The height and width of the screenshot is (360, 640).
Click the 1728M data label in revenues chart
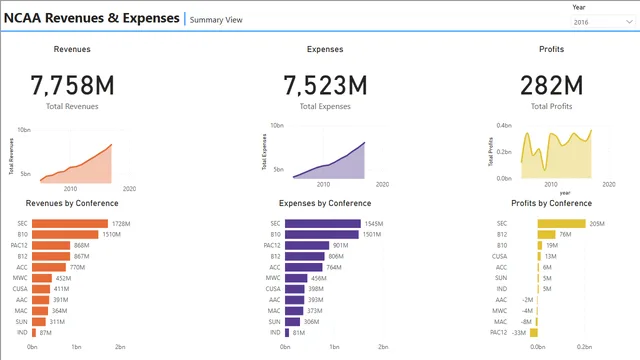point(121,224)
